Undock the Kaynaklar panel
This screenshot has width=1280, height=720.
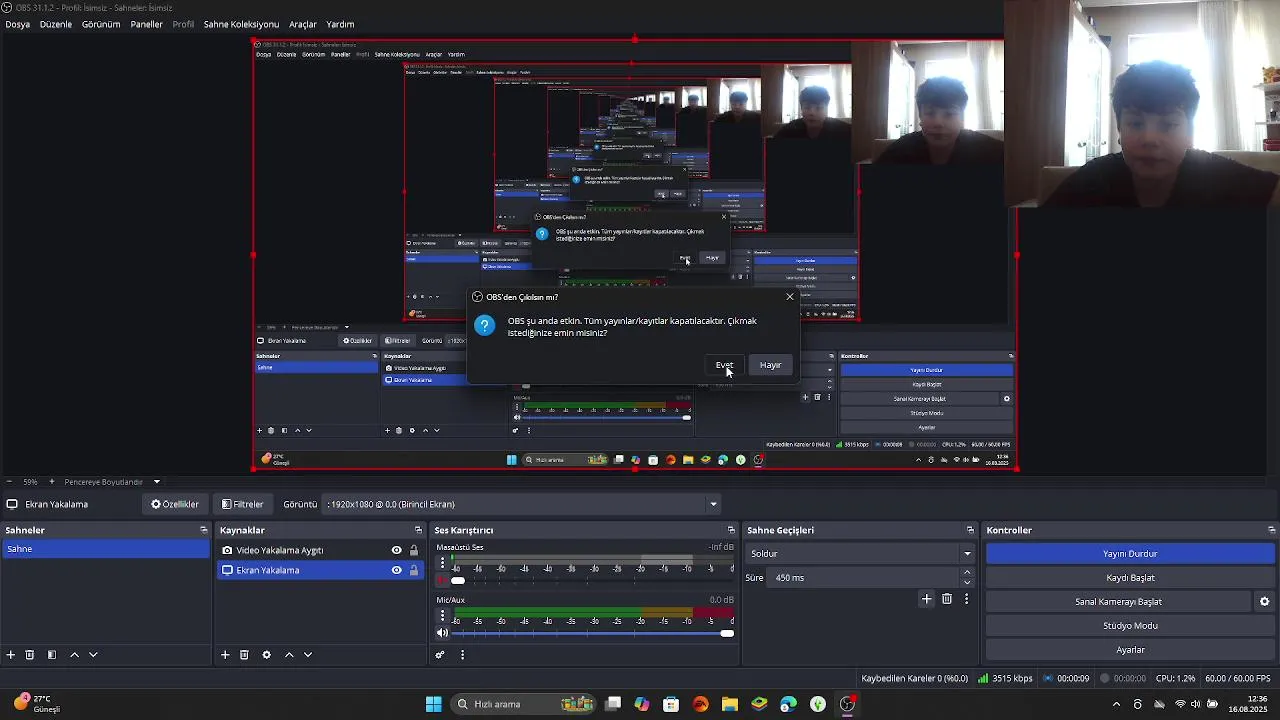tap(418, 530)
